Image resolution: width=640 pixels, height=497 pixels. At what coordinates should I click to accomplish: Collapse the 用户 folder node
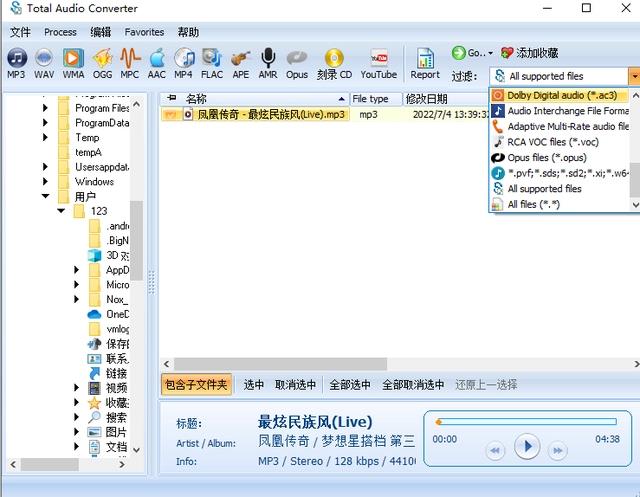click(45, 196)
